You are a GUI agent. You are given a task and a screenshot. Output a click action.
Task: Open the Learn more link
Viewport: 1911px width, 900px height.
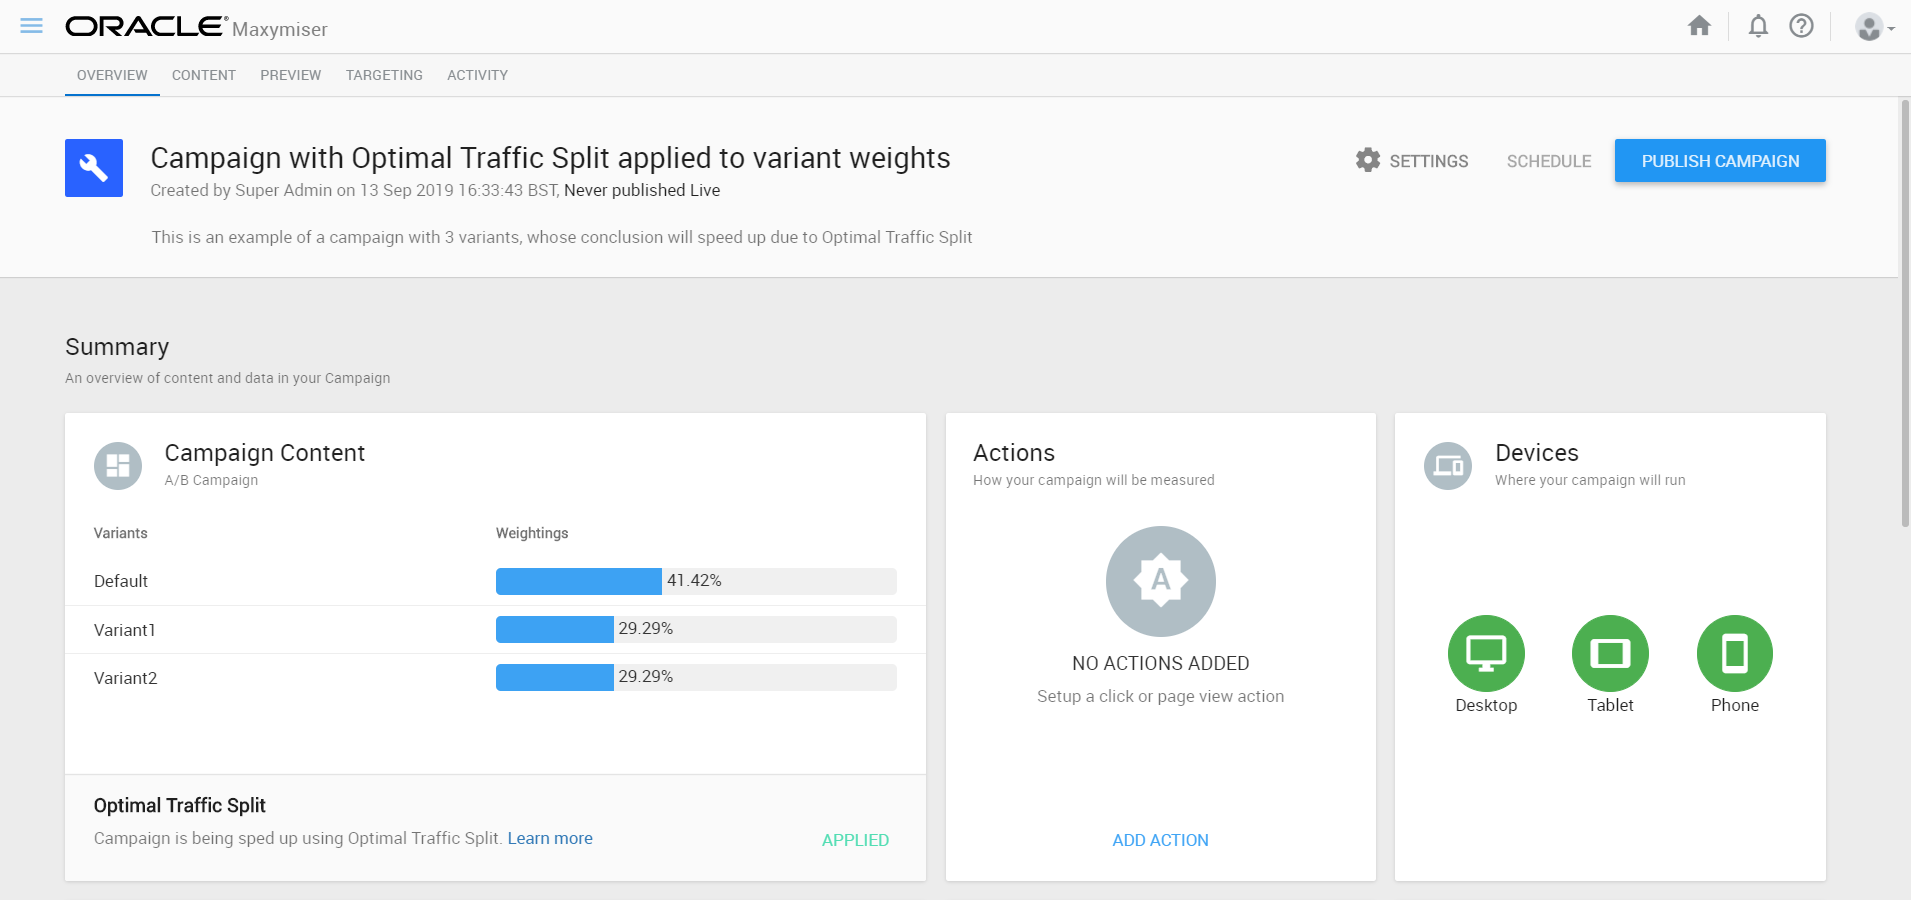(x=550, y=838)
